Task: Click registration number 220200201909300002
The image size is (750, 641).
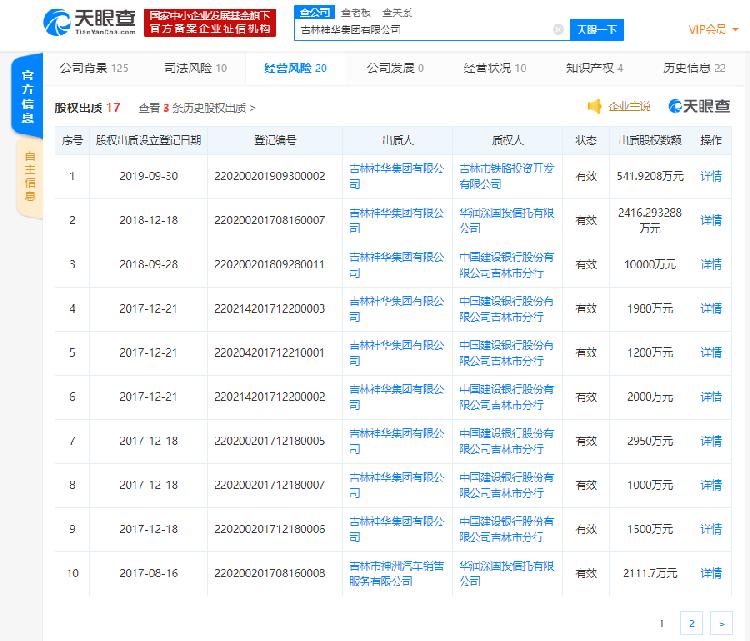Action: coord(270,176)
